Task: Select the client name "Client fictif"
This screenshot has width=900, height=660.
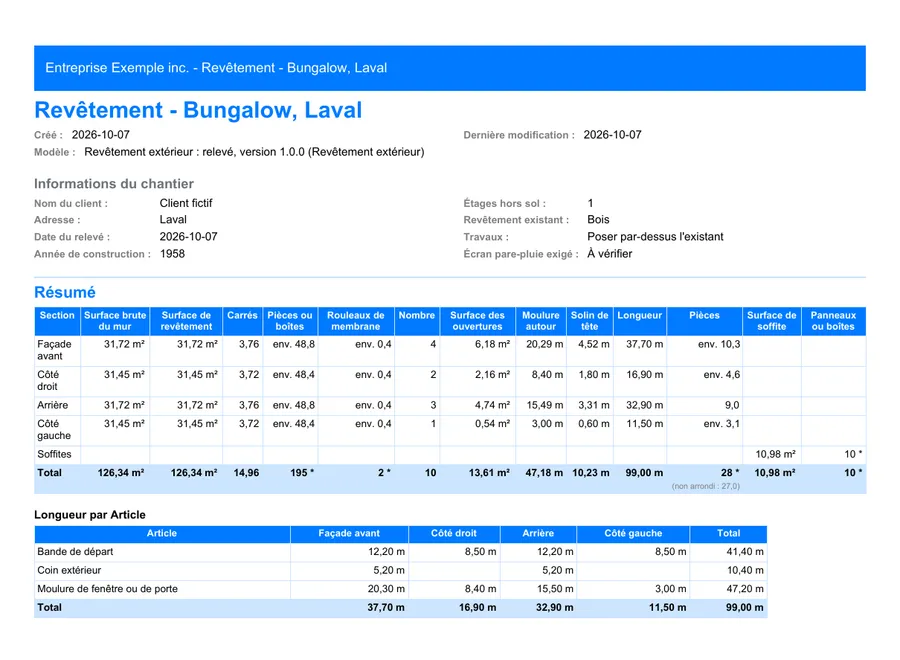Action: (186, 203)
